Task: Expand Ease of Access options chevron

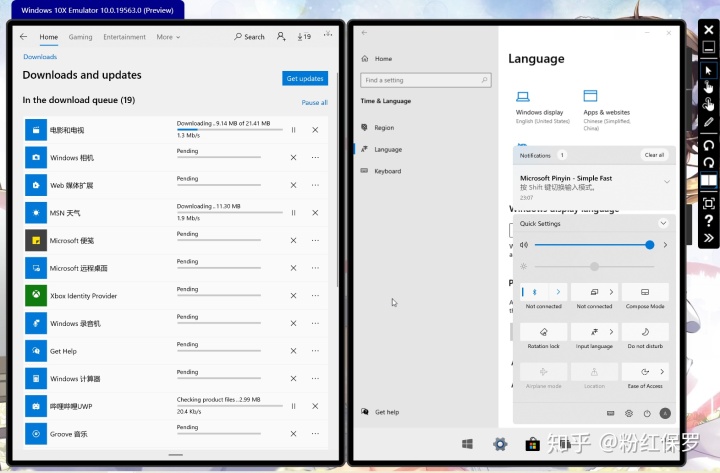Action: tap(662, 372)
